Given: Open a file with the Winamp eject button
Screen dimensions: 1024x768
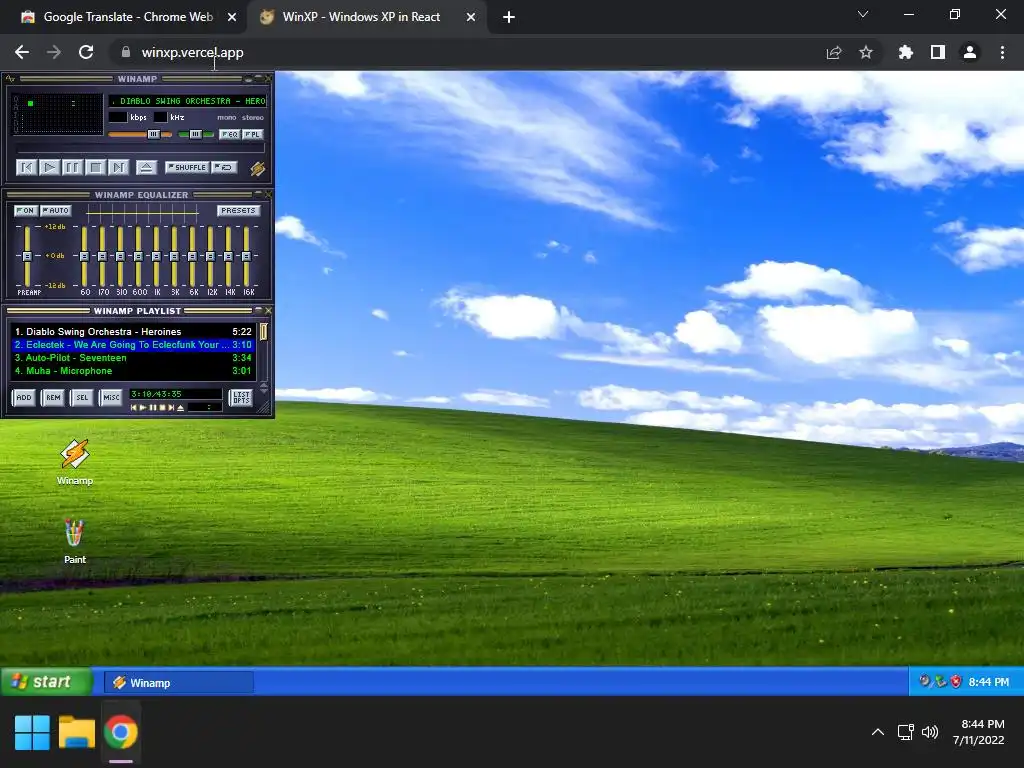Looking at the screenshot, I should point(146,168).
